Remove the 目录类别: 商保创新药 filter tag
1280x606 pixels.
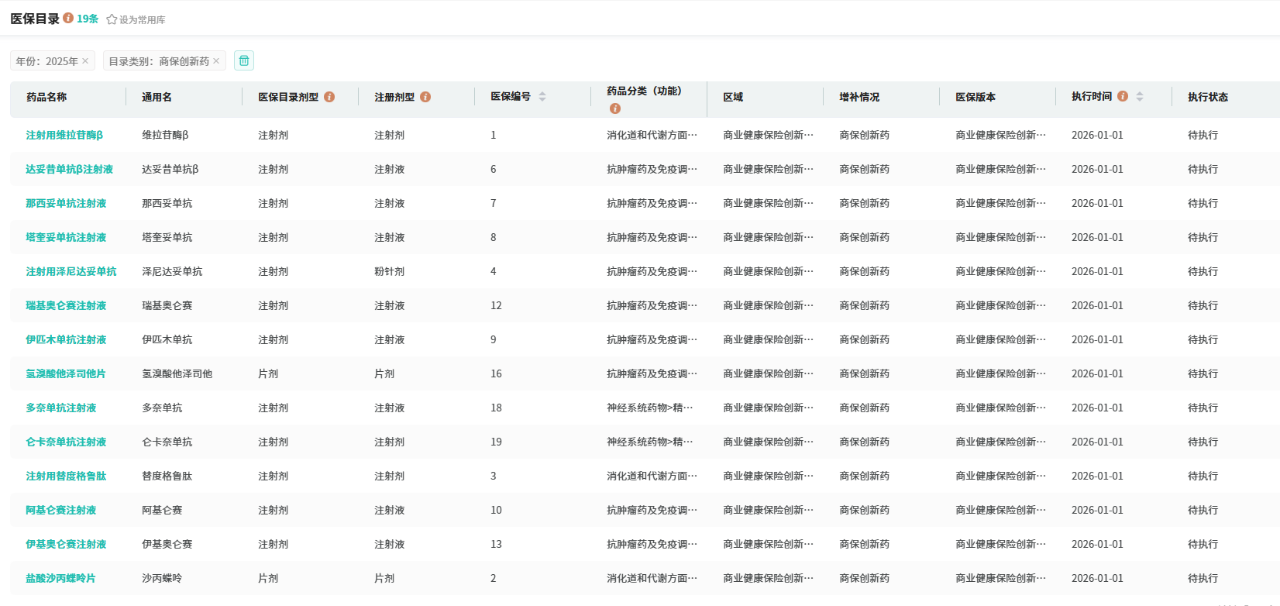(x=216, y=61)
